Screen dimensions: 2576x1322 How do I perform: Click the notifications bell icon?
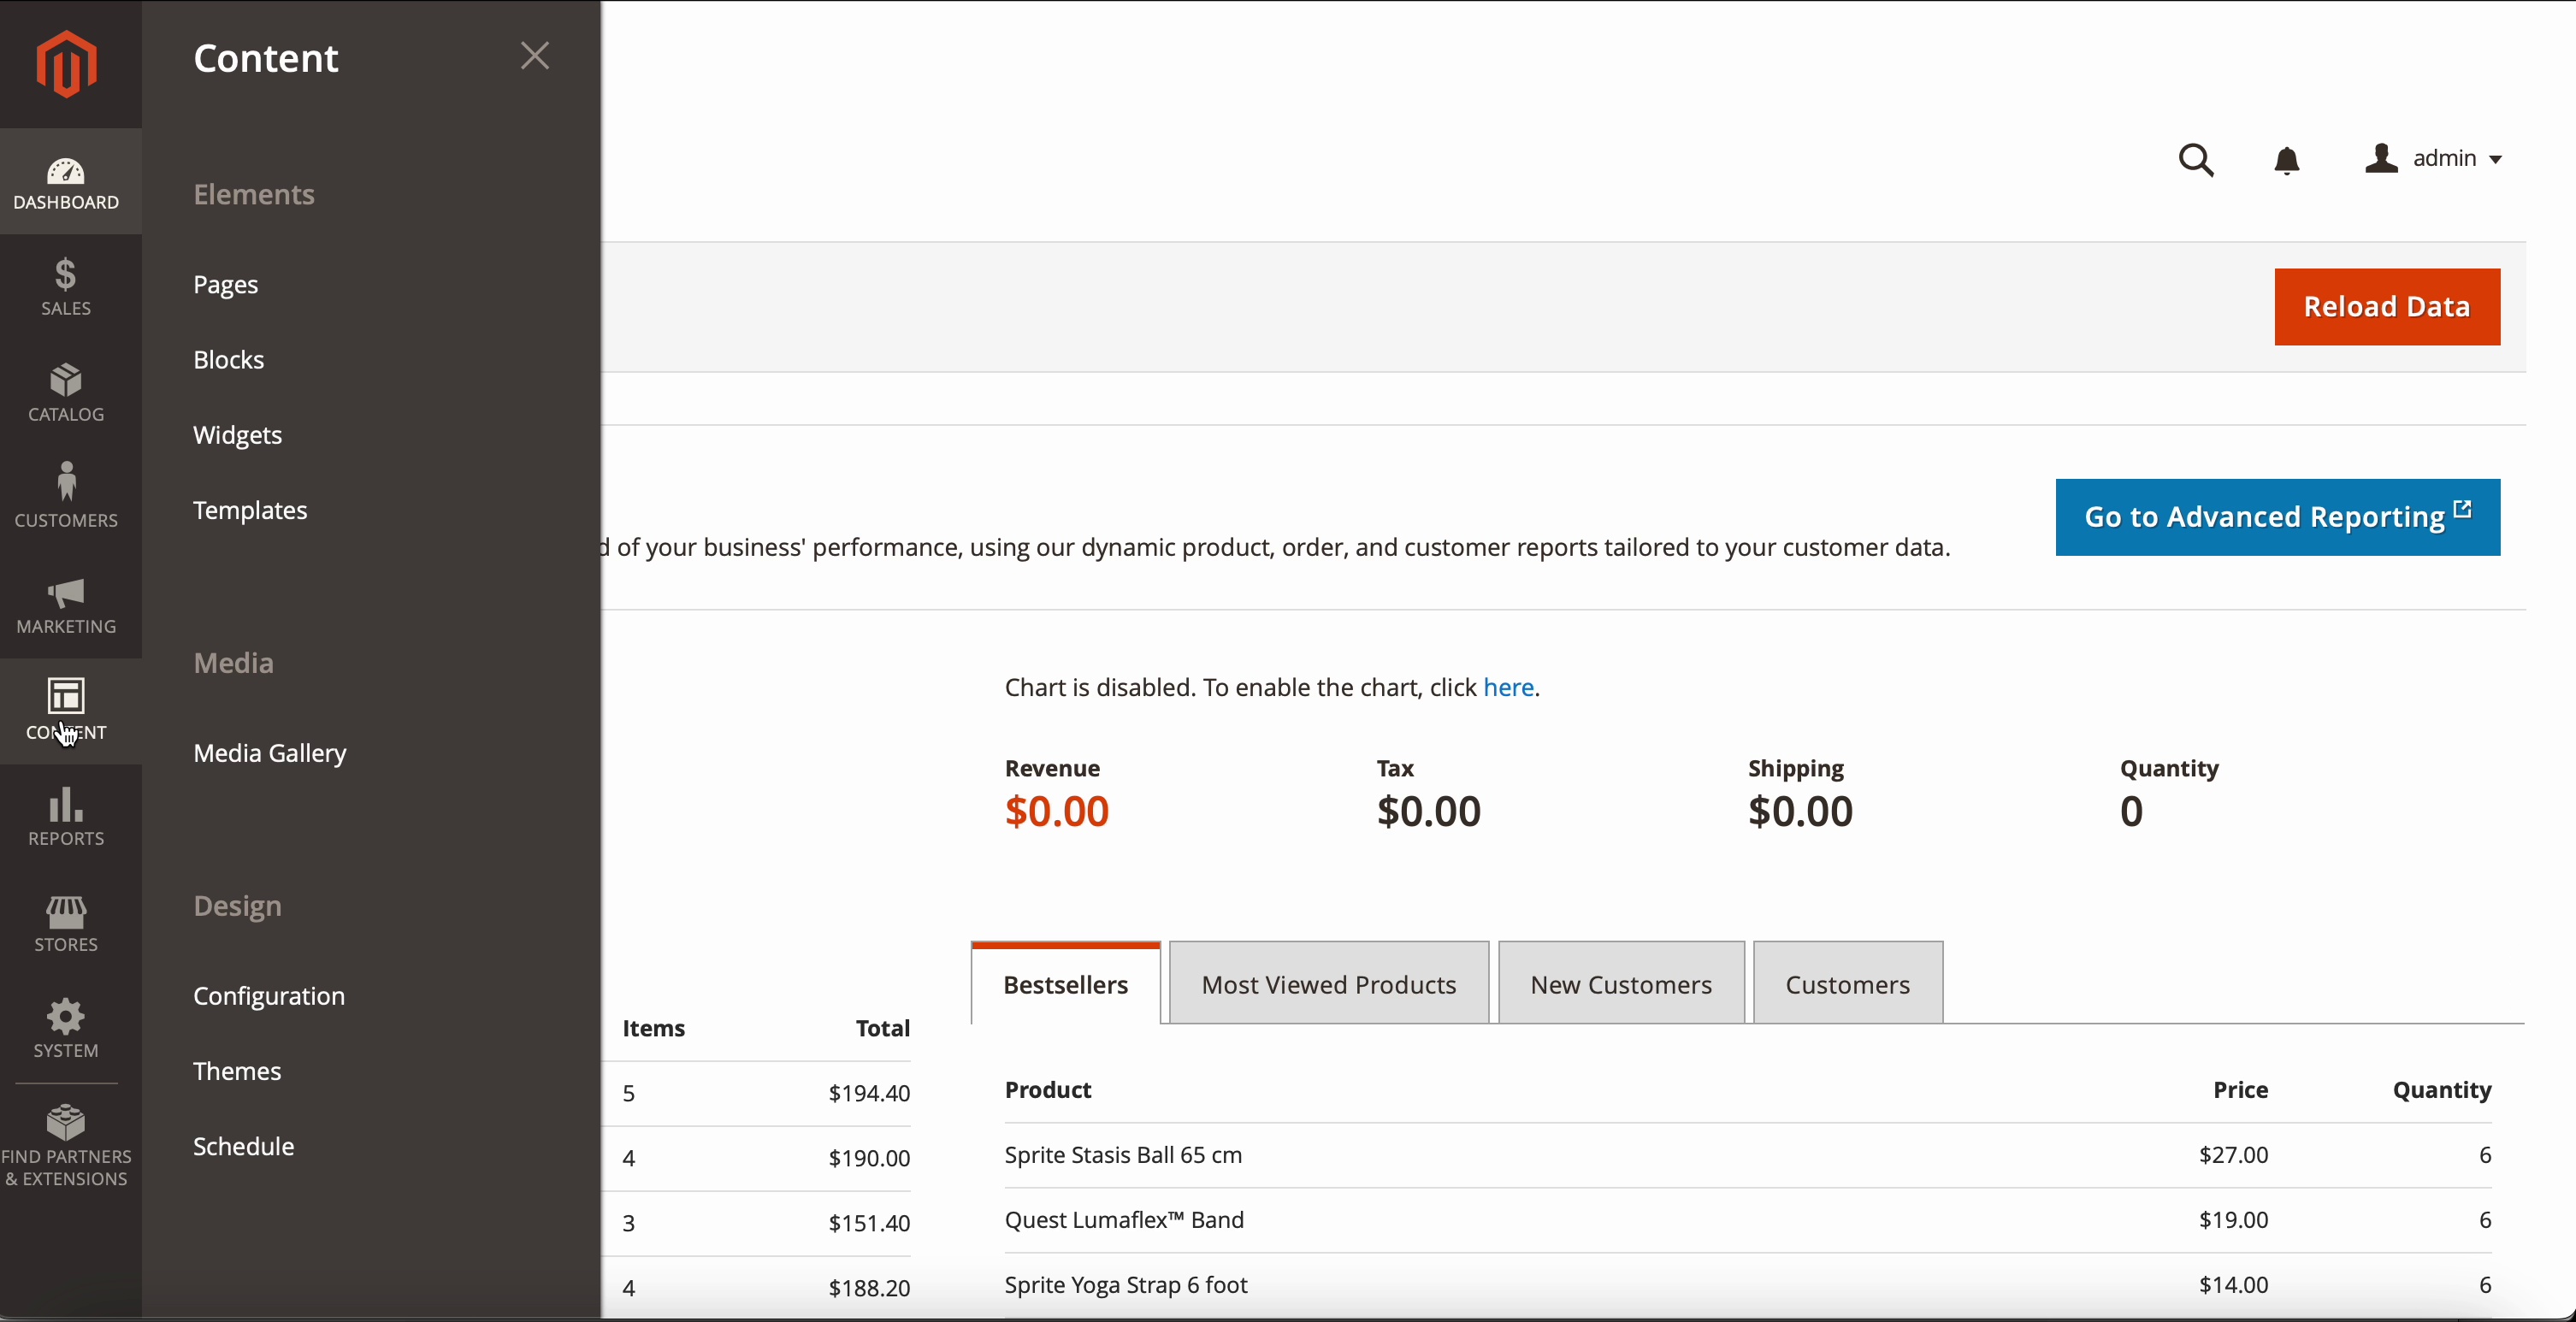click(x=2286, y=160)
